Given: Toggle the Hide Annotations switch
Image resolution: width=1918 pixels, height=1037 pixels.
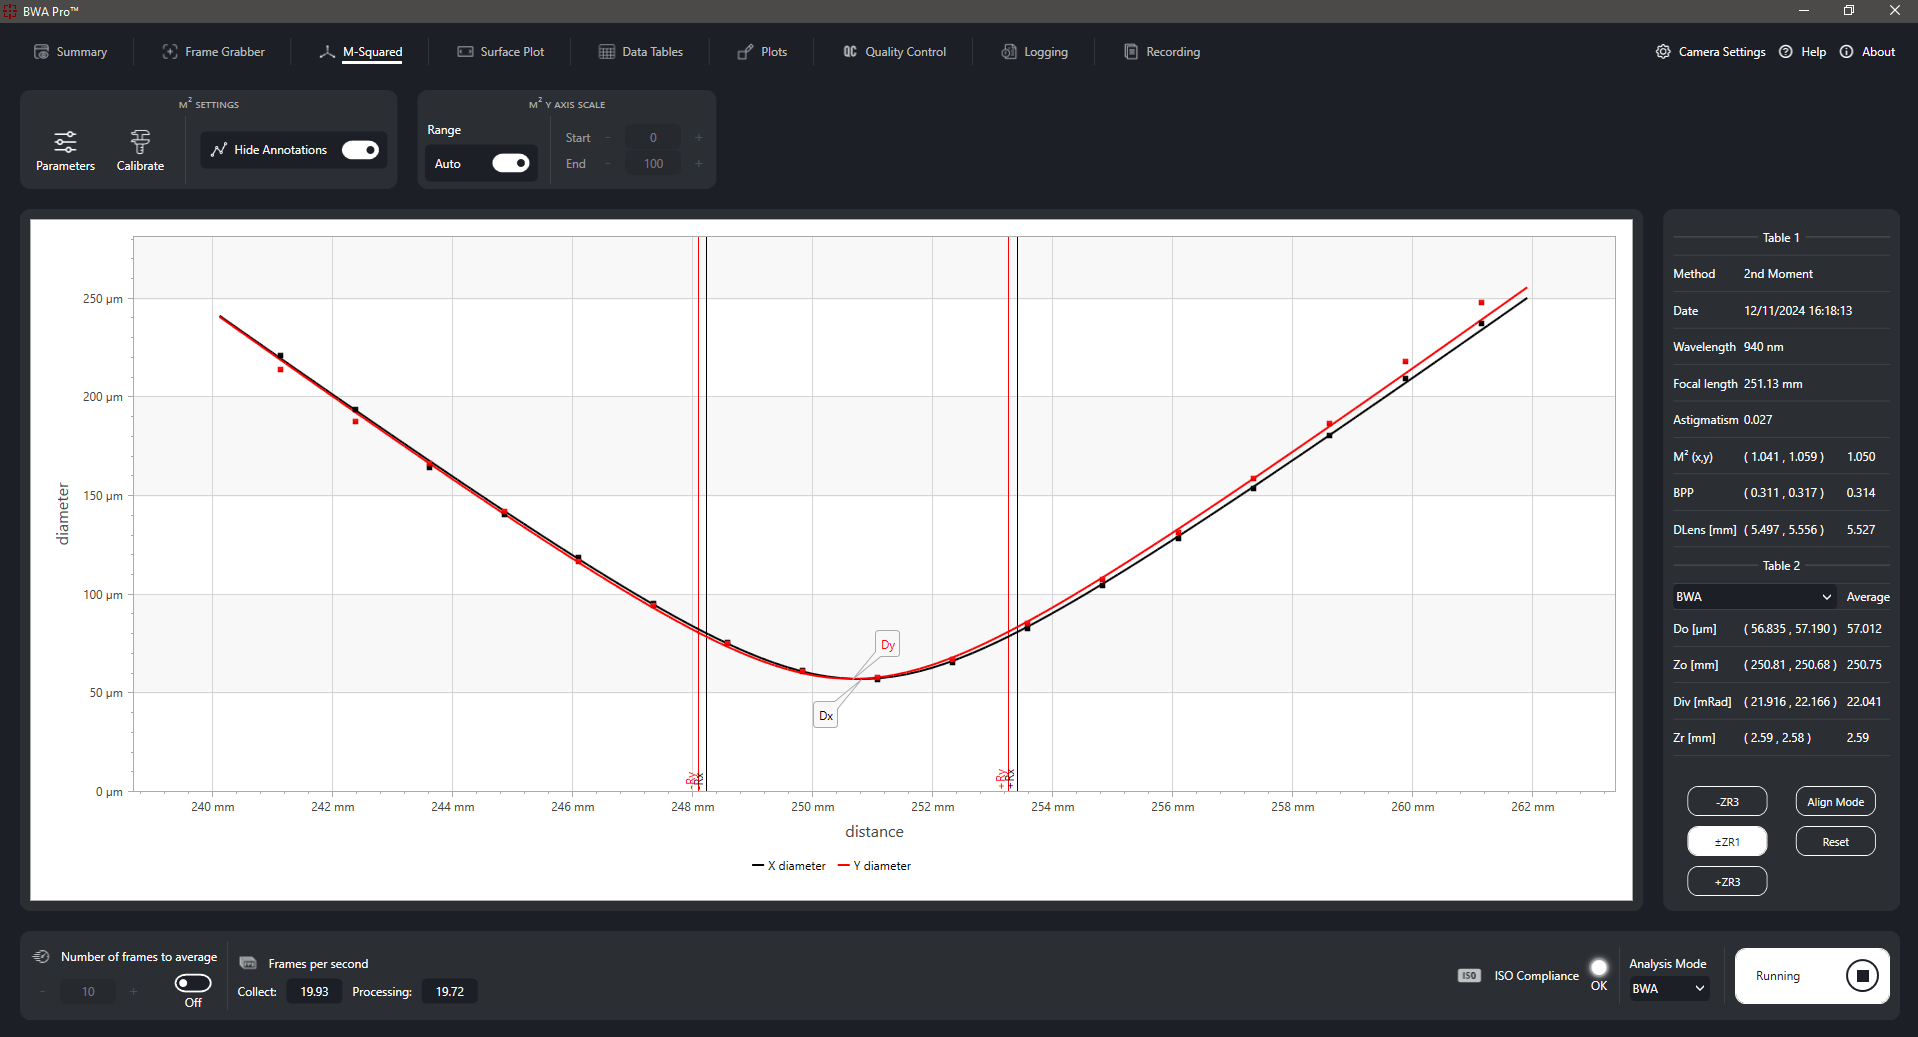Looking at the screenshot, I should tap(360, 150).
